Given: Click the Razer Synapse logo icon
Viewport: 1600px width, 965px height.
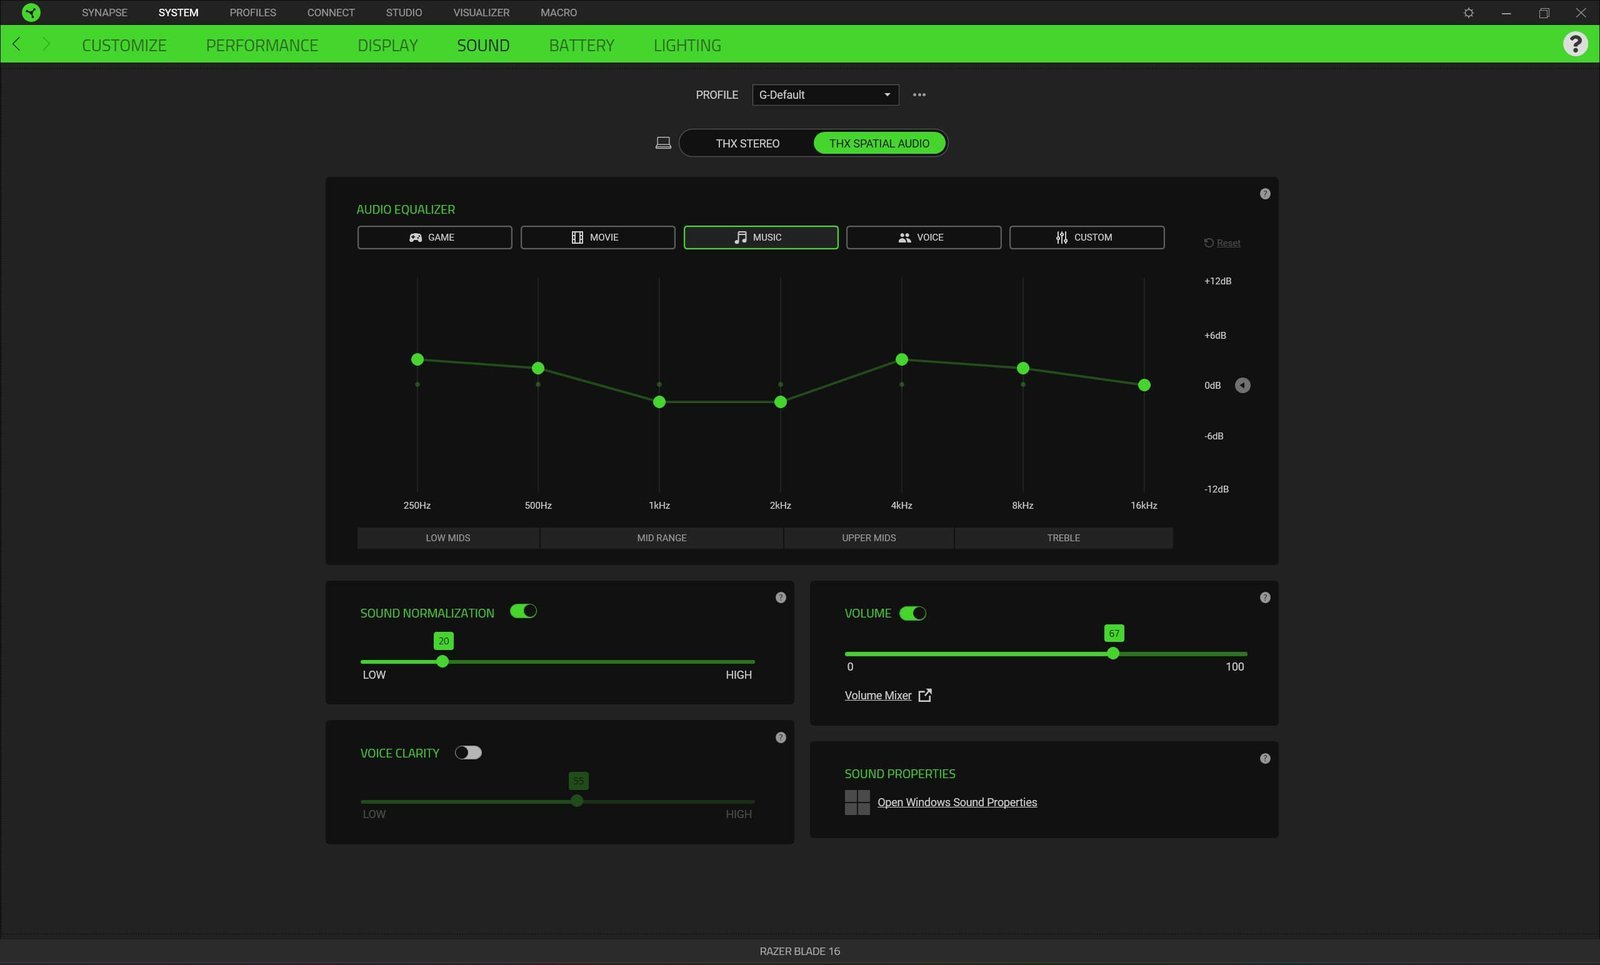Looking at the screenshot, I should [x=31, y=13].
